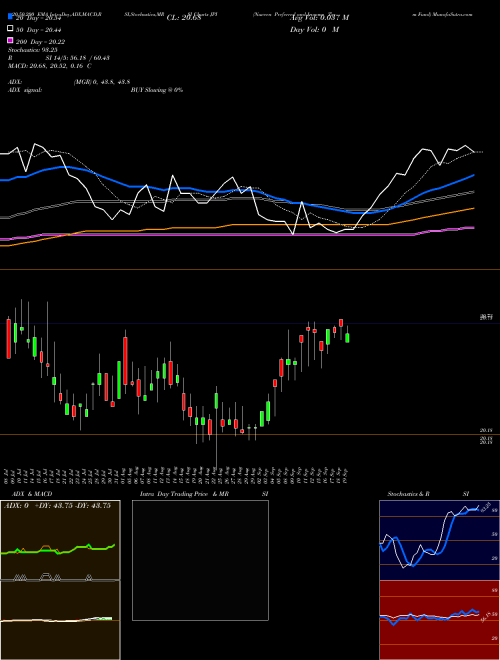Click the blue 20 Day legend swatch
The image size is (500, 660).
pos(10,16)
